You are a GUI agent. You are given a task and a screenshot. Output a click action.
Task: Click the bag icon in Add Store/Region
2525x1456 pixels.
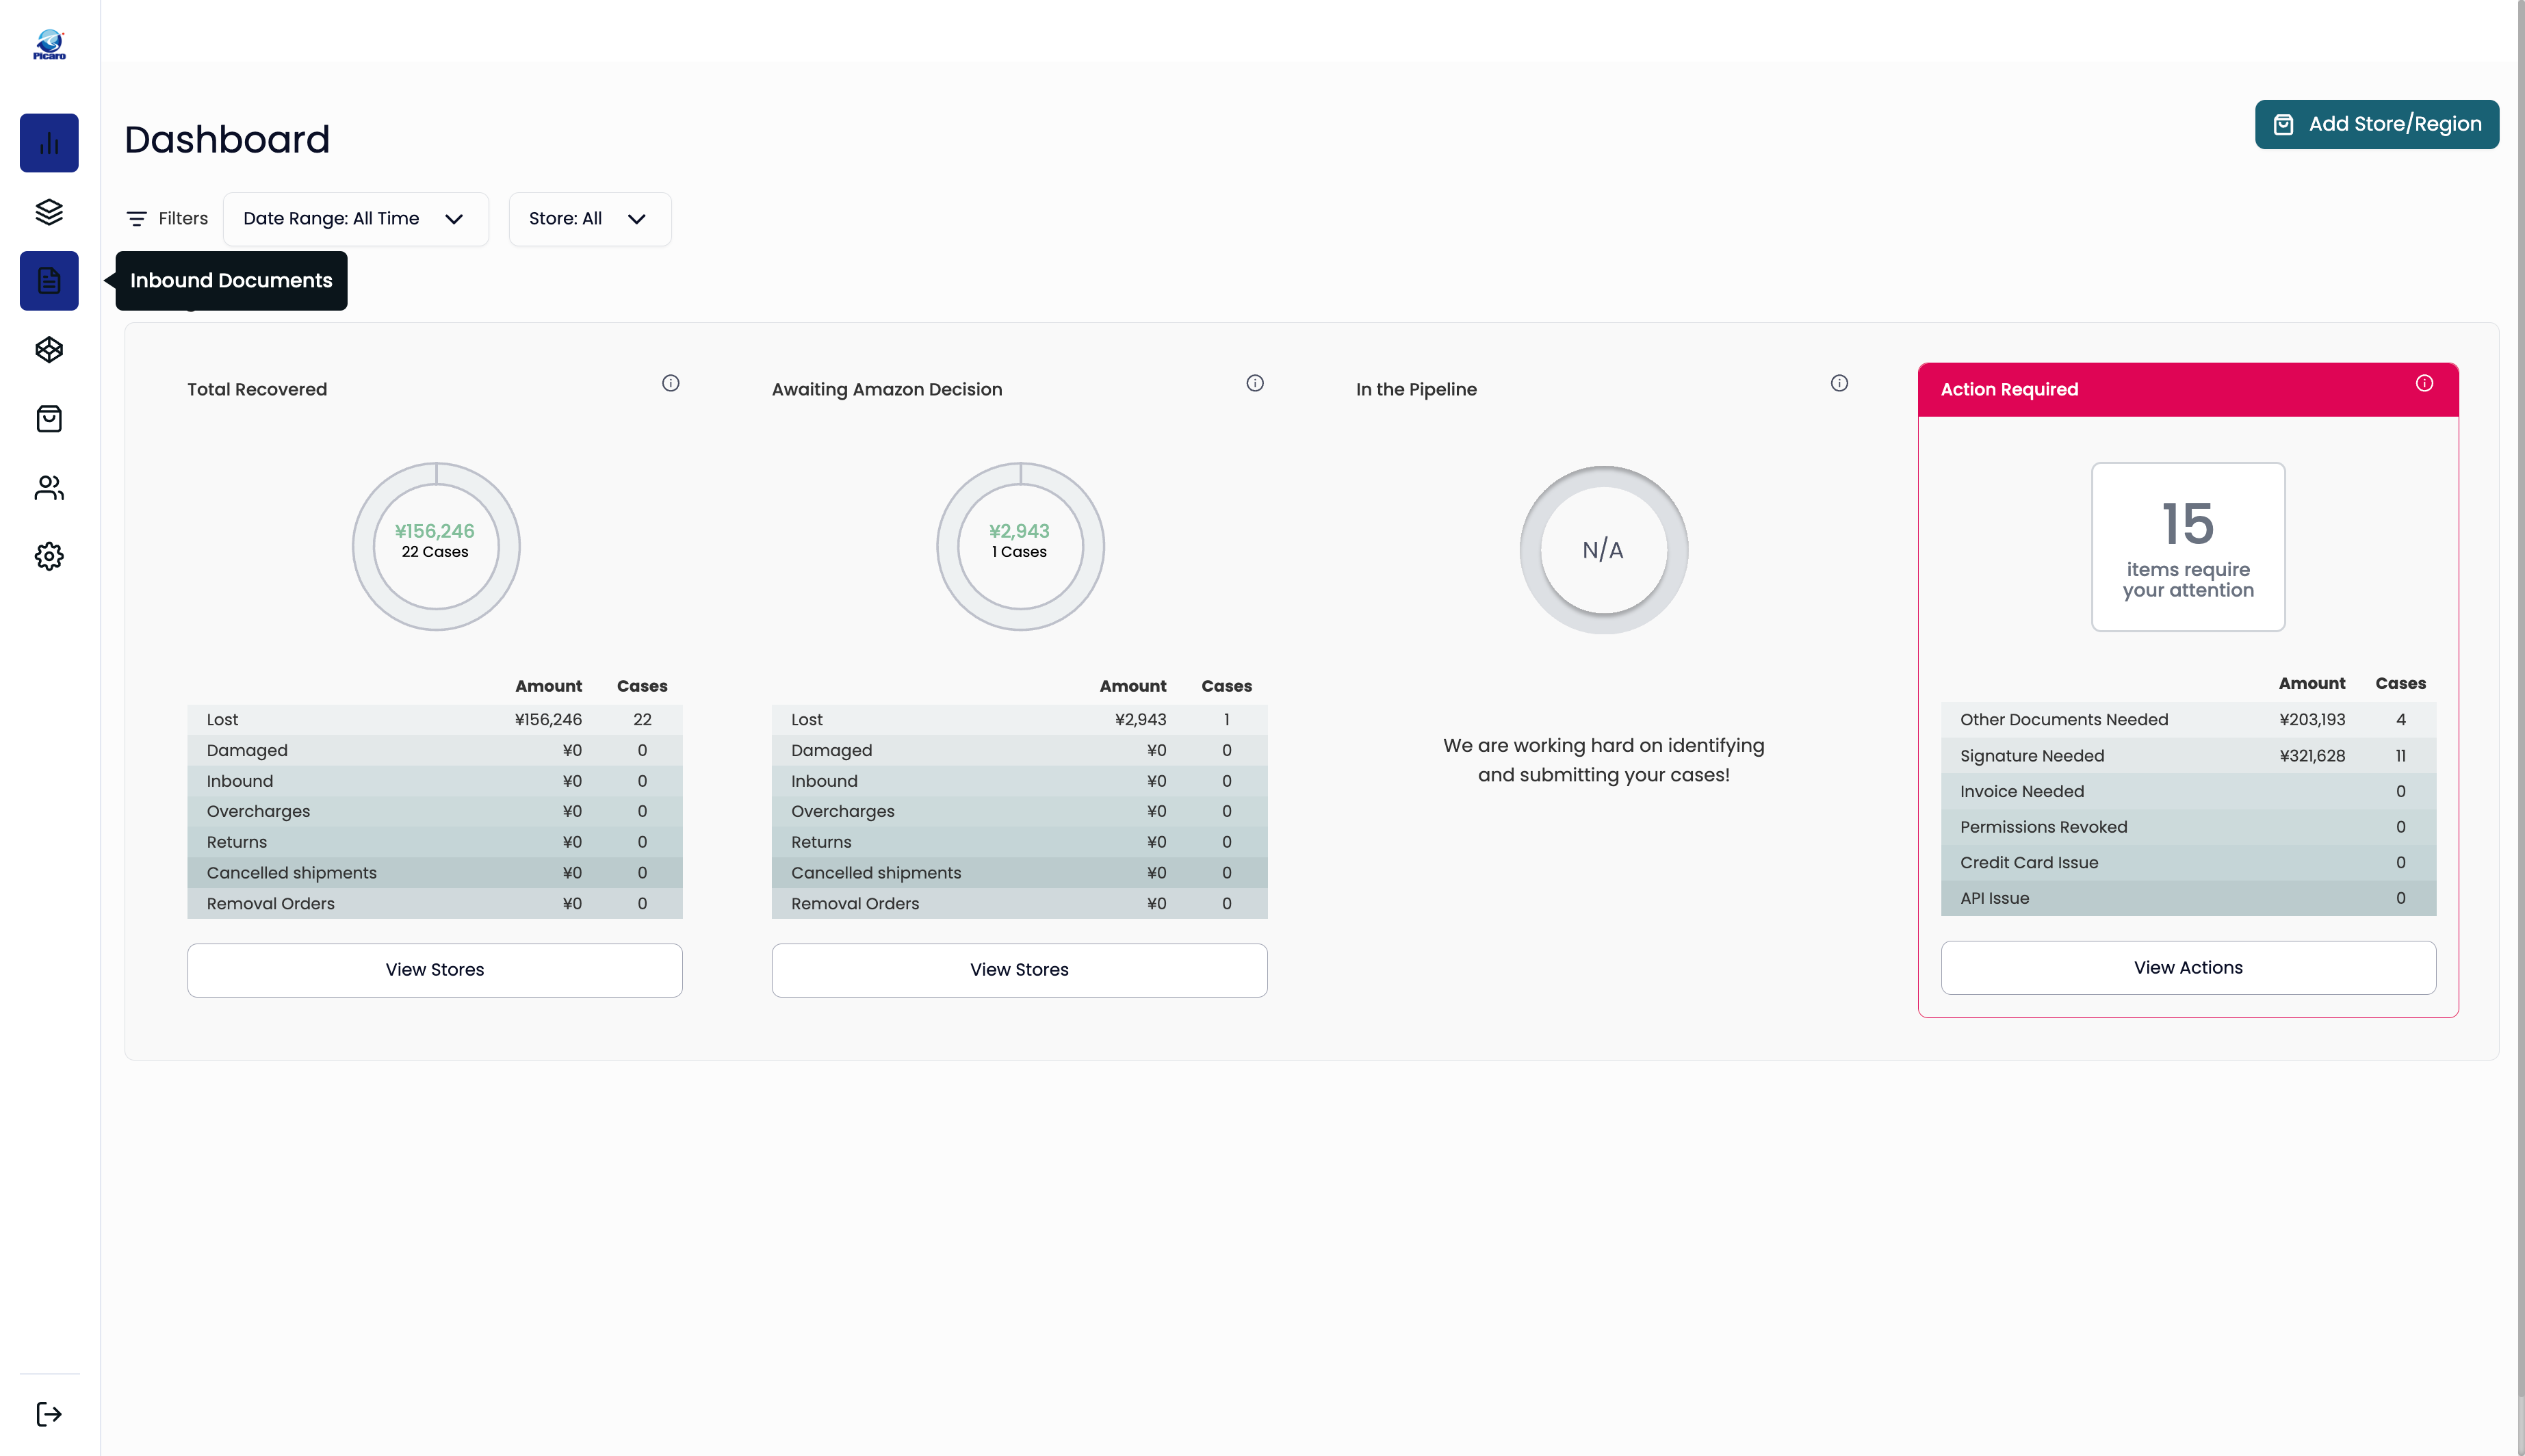2284,125
